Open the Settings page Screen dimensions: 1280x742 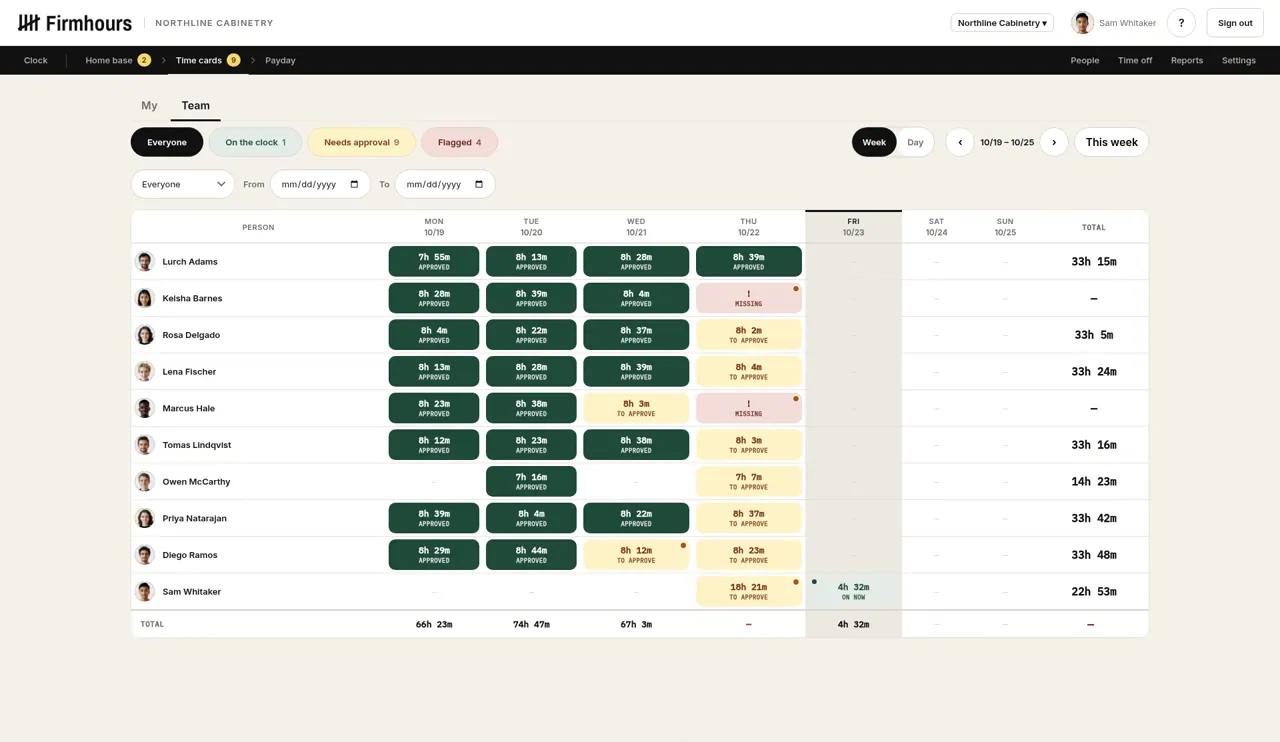[x=1239, y=60]
